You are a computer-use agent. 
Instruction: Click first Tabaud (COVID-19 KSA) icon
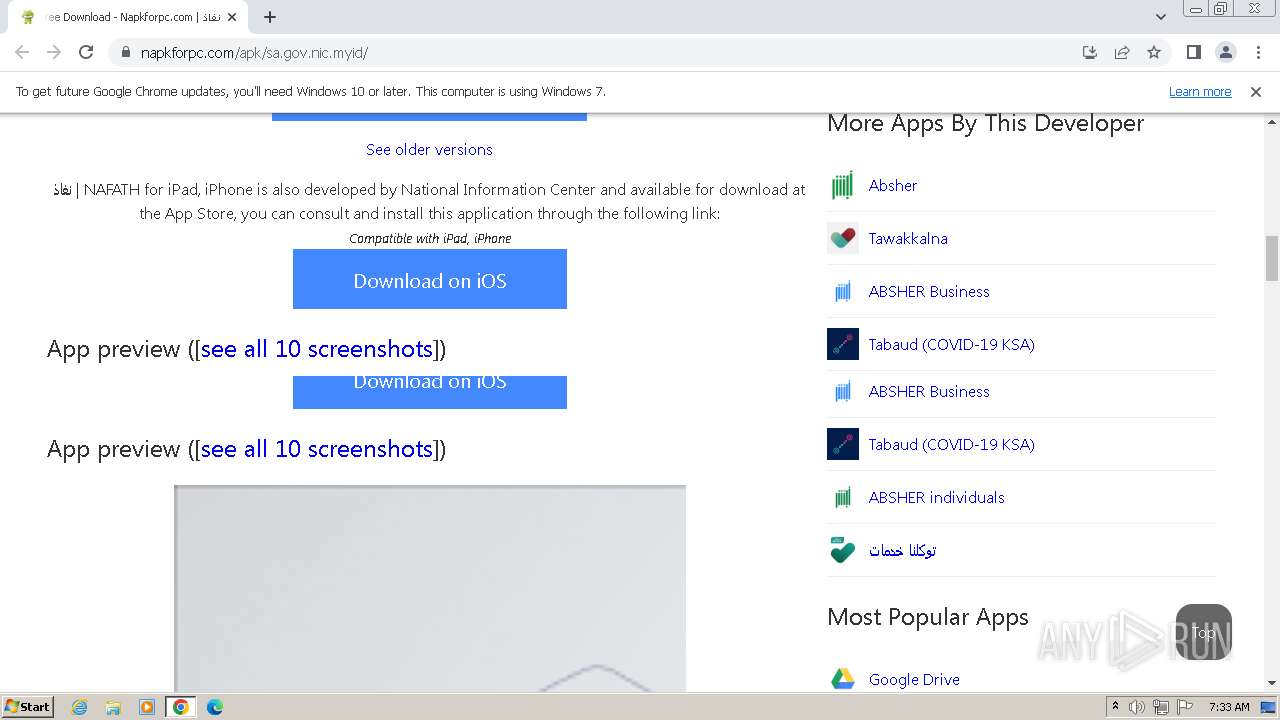point(843,344)
